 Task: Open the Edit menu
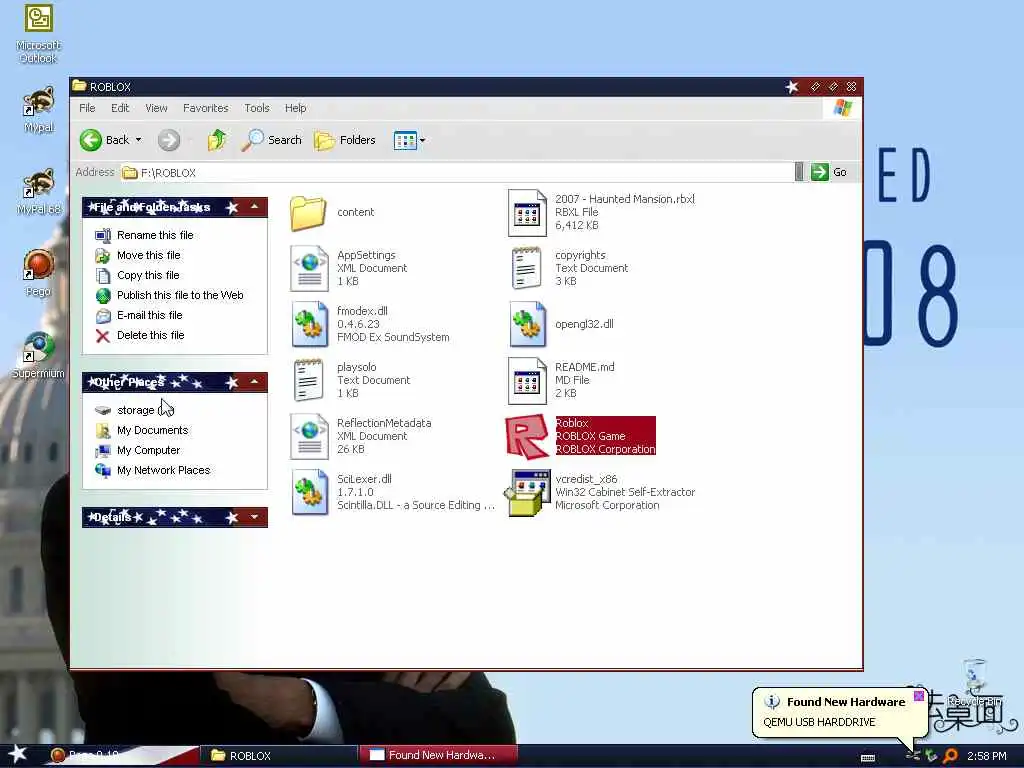120,108
